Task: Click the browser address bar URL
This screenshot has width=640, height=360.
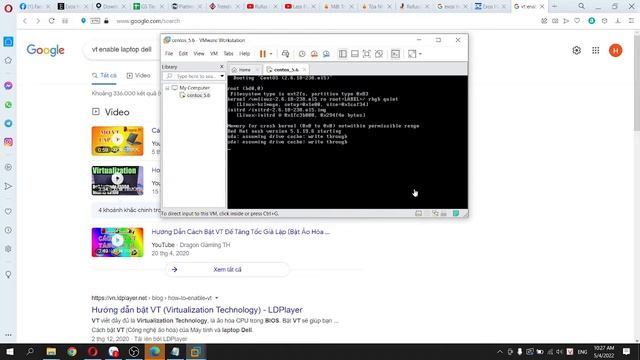Action: (x=148, y=21)
